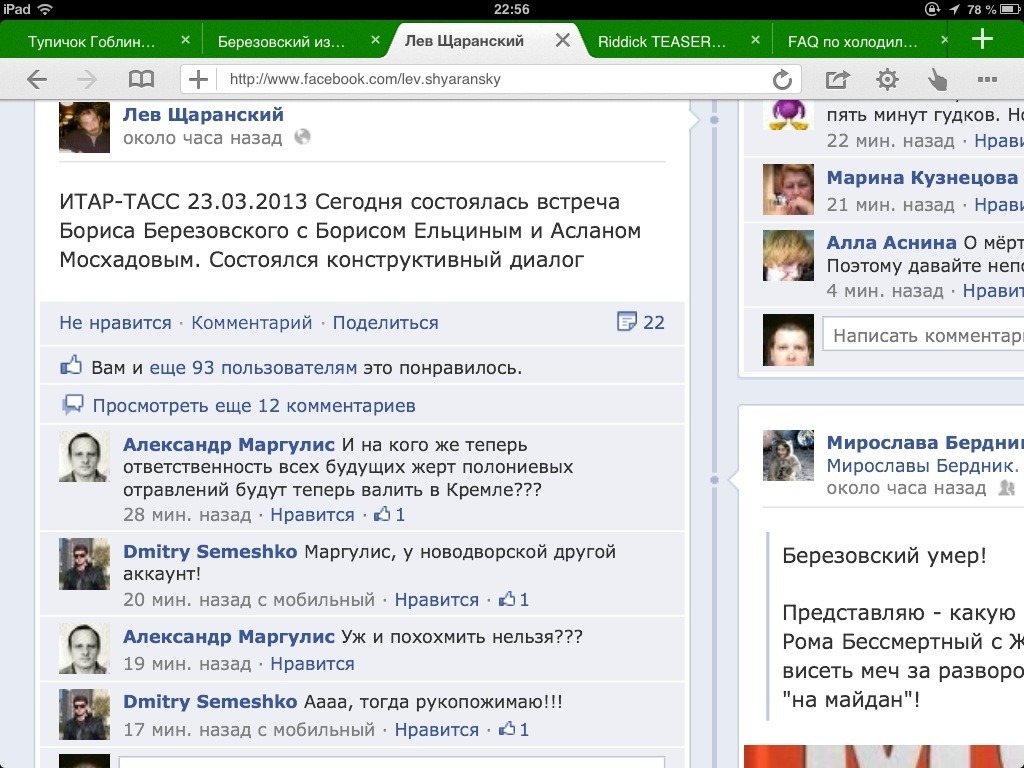Open Алла Аснина profile link
Screen dimensions: 1024x768
(891, 242)
